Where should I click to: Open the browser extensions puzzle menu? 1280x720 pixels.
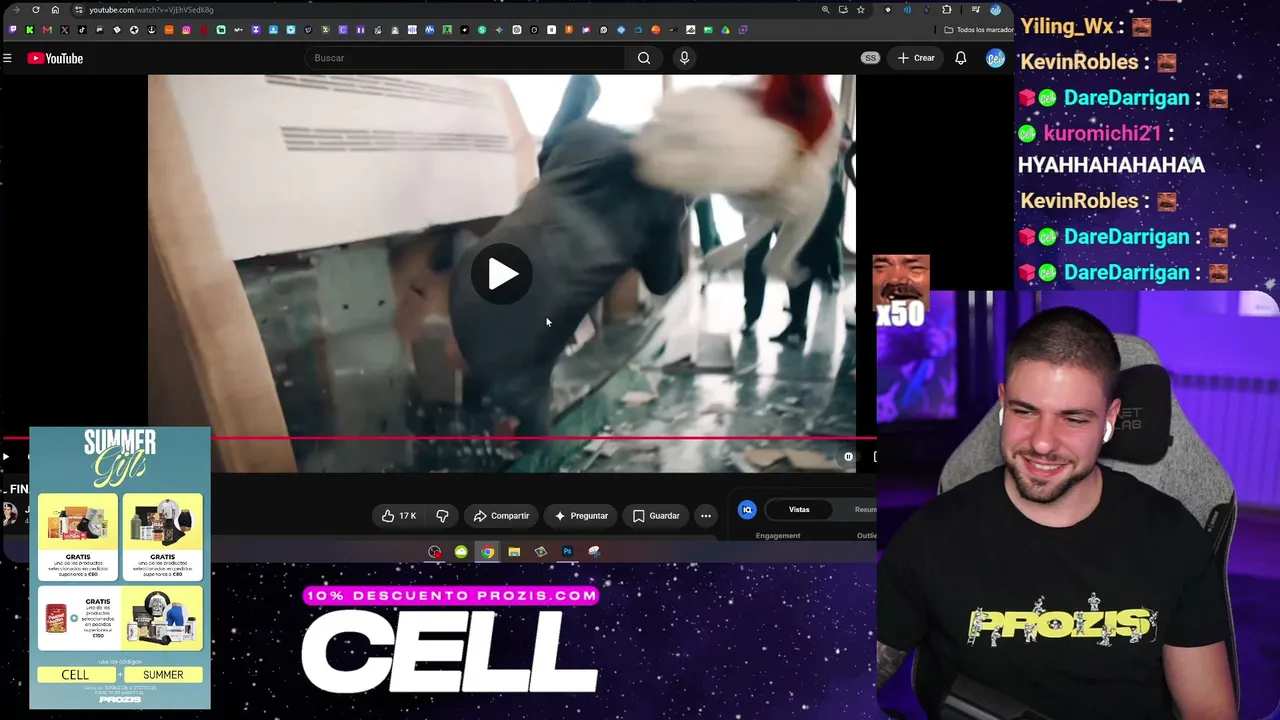coord(946,10)
